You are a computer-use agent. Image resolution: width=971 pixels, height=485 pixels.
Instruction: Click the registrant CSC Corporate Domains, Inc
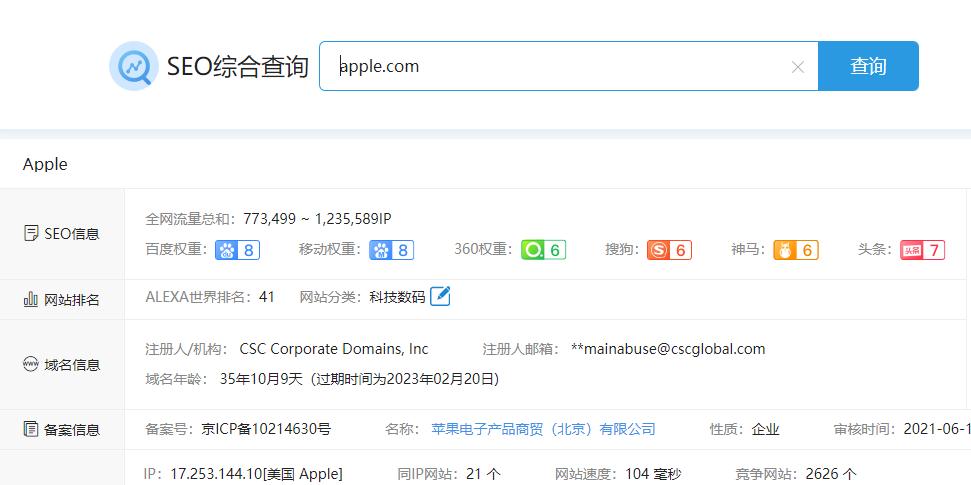(x=334, y=349)
